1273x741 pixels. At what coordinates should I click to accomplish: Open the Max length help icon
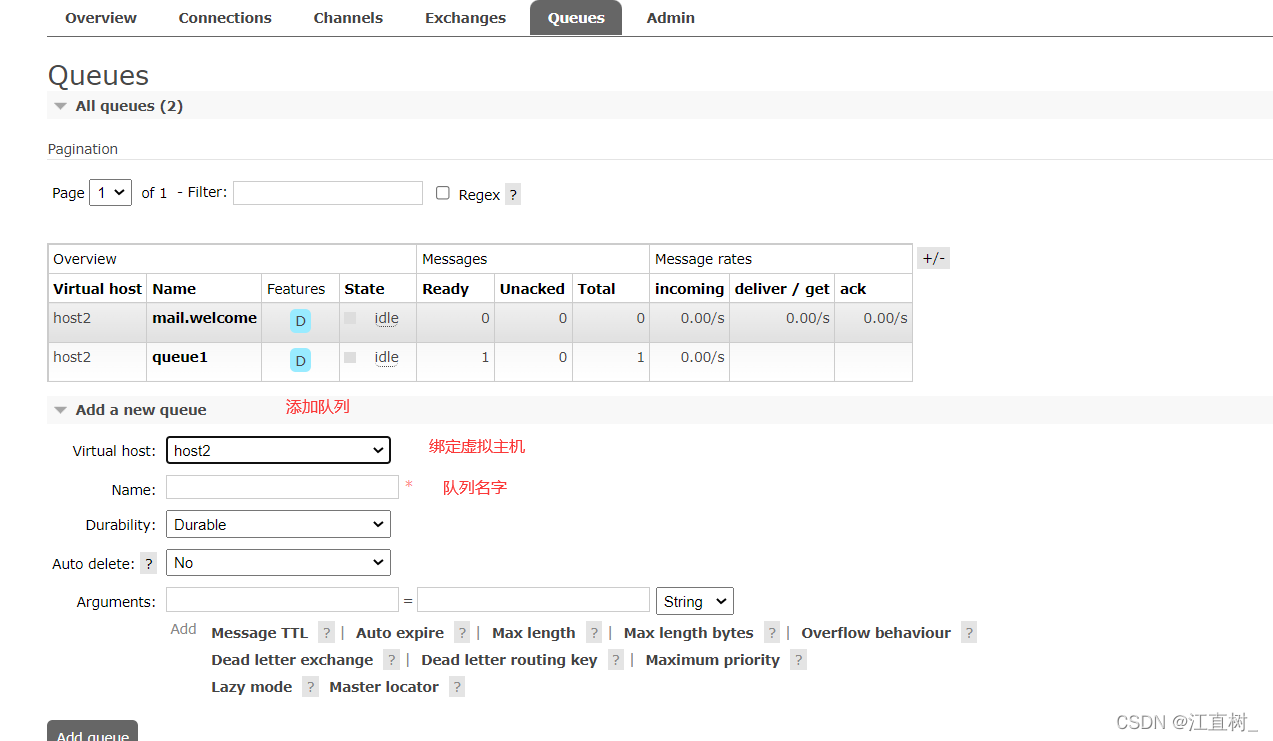(594, 632)
